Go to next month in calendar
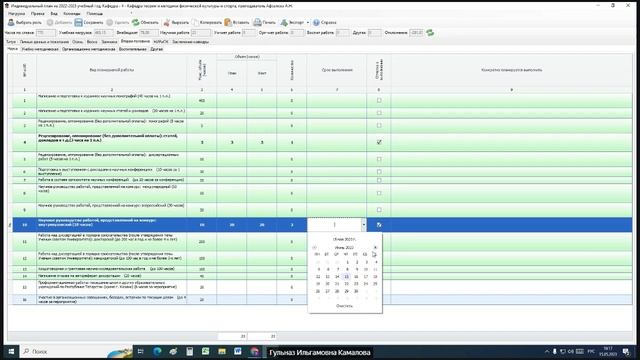 click(375, 247)
